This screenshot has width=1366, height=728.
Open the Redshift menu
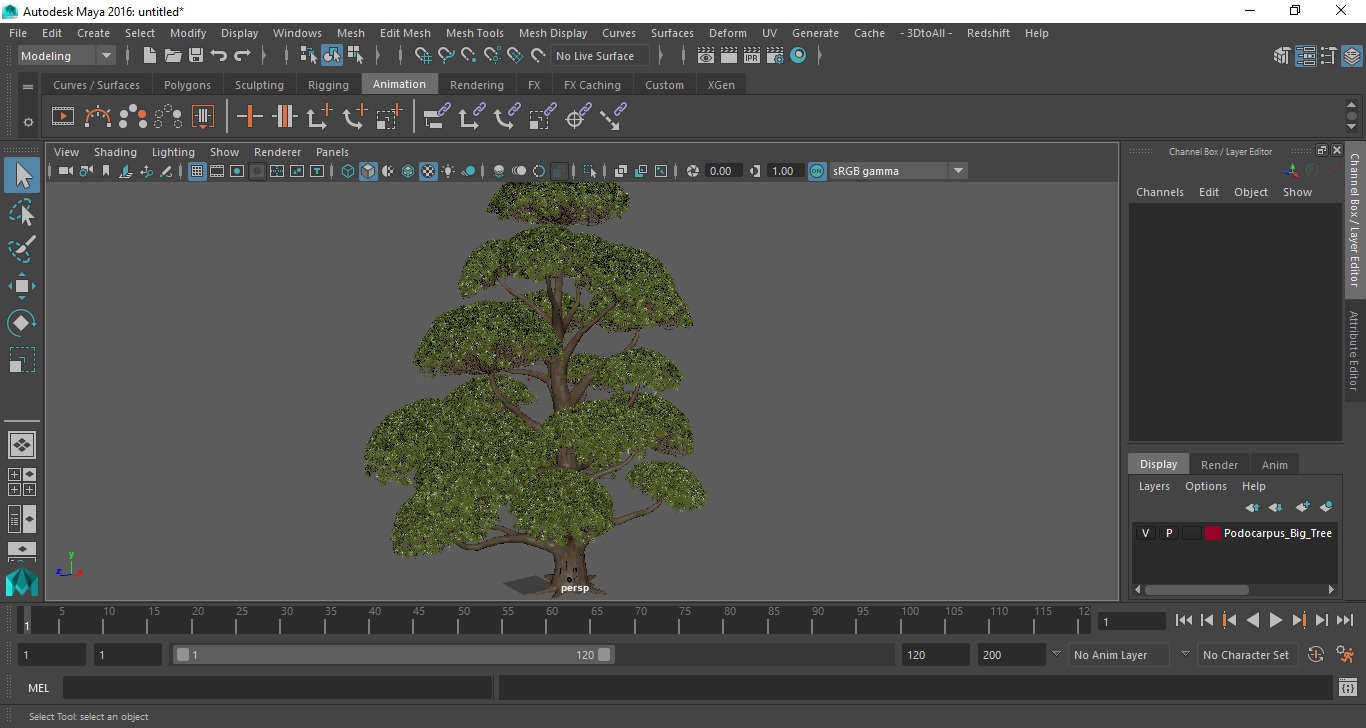point(988,33)
